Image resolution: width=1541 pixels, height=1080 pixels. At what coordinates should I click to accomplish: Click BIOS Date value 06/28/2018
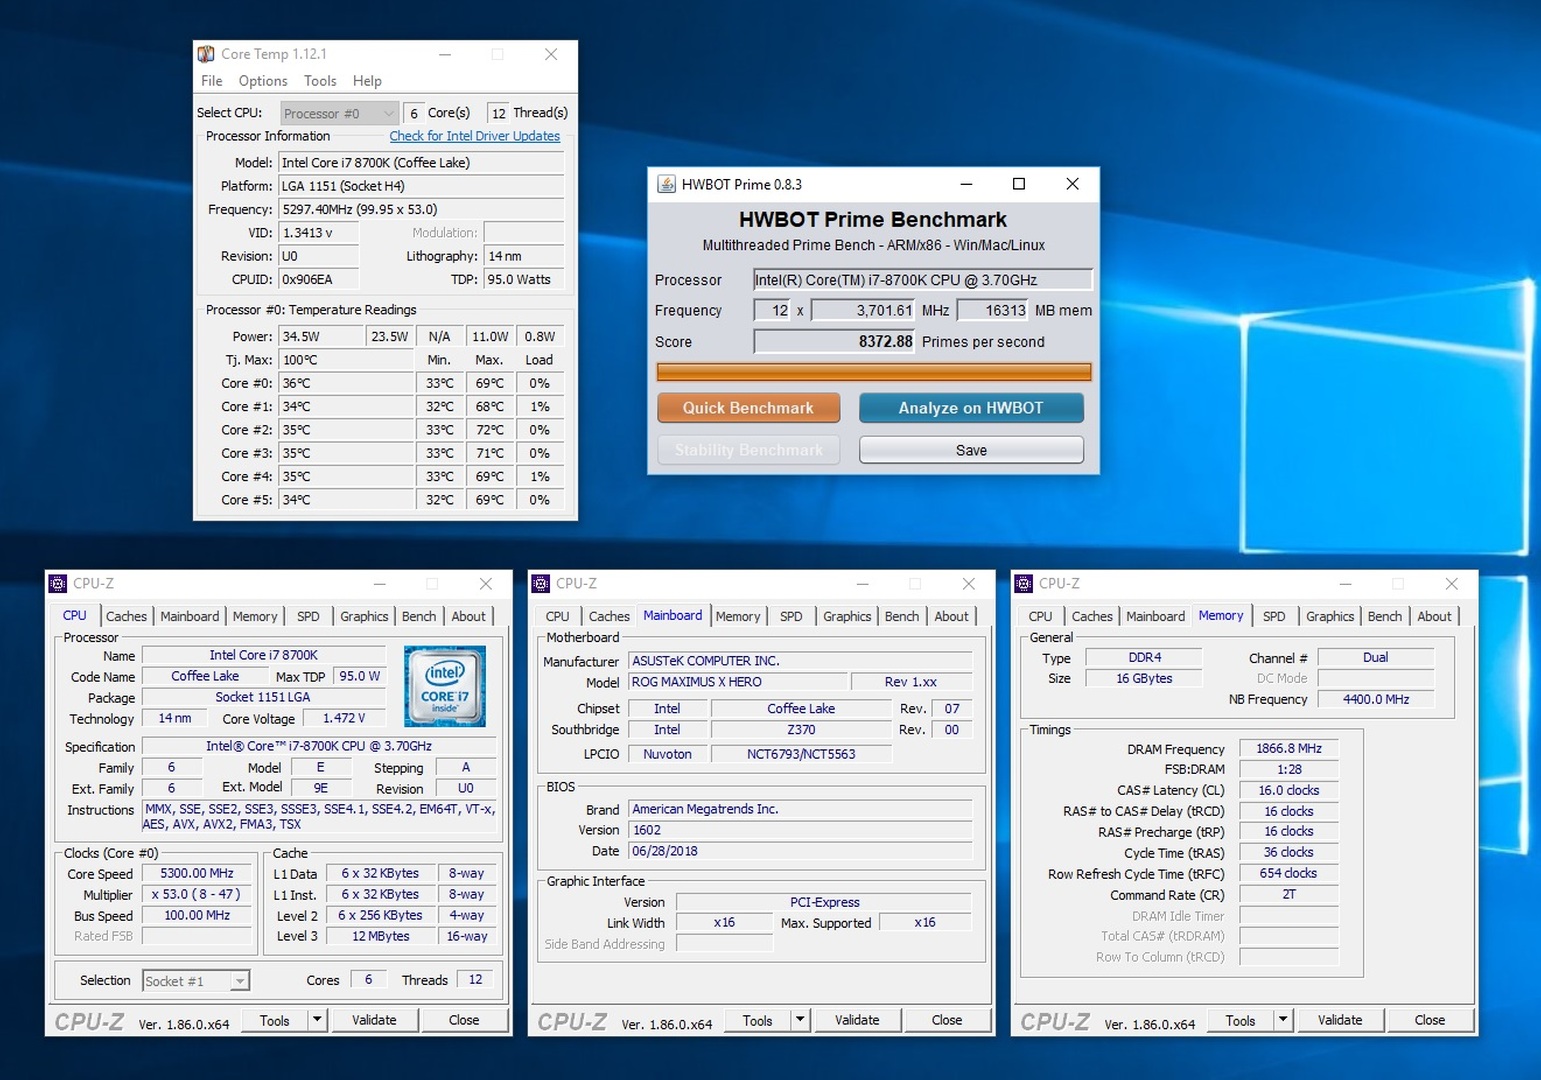(x=801, y=852)
